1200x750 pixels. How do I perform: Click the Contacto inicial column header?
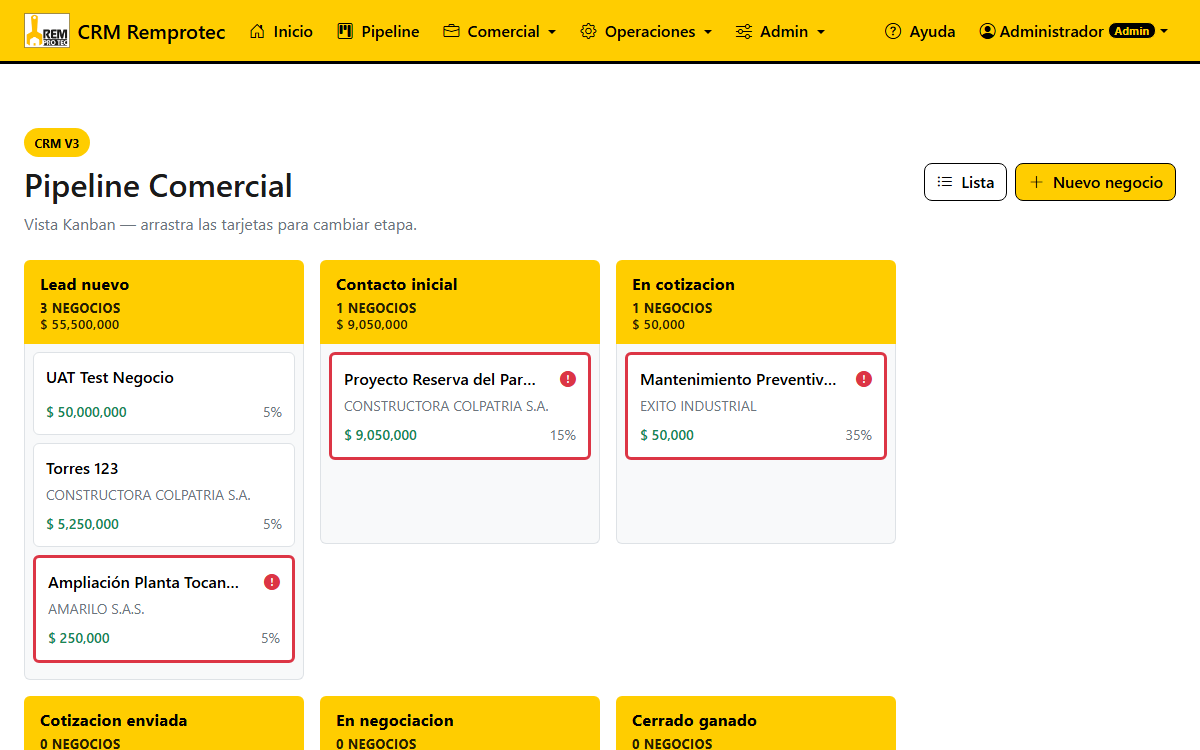click(460, 302)
